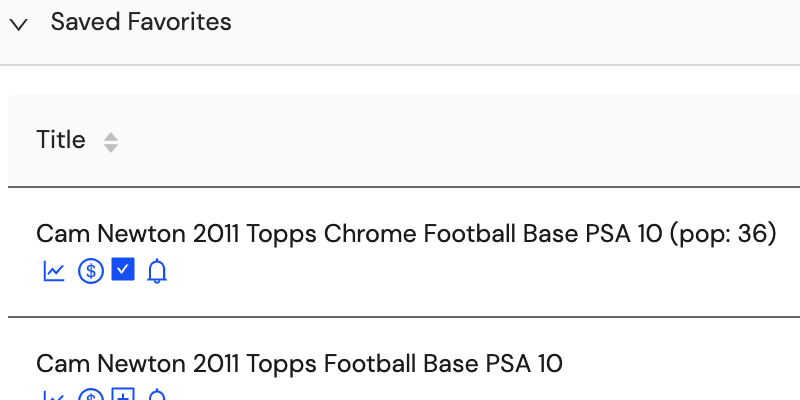Open dollar sales icon for Topps Football Base

91,394
